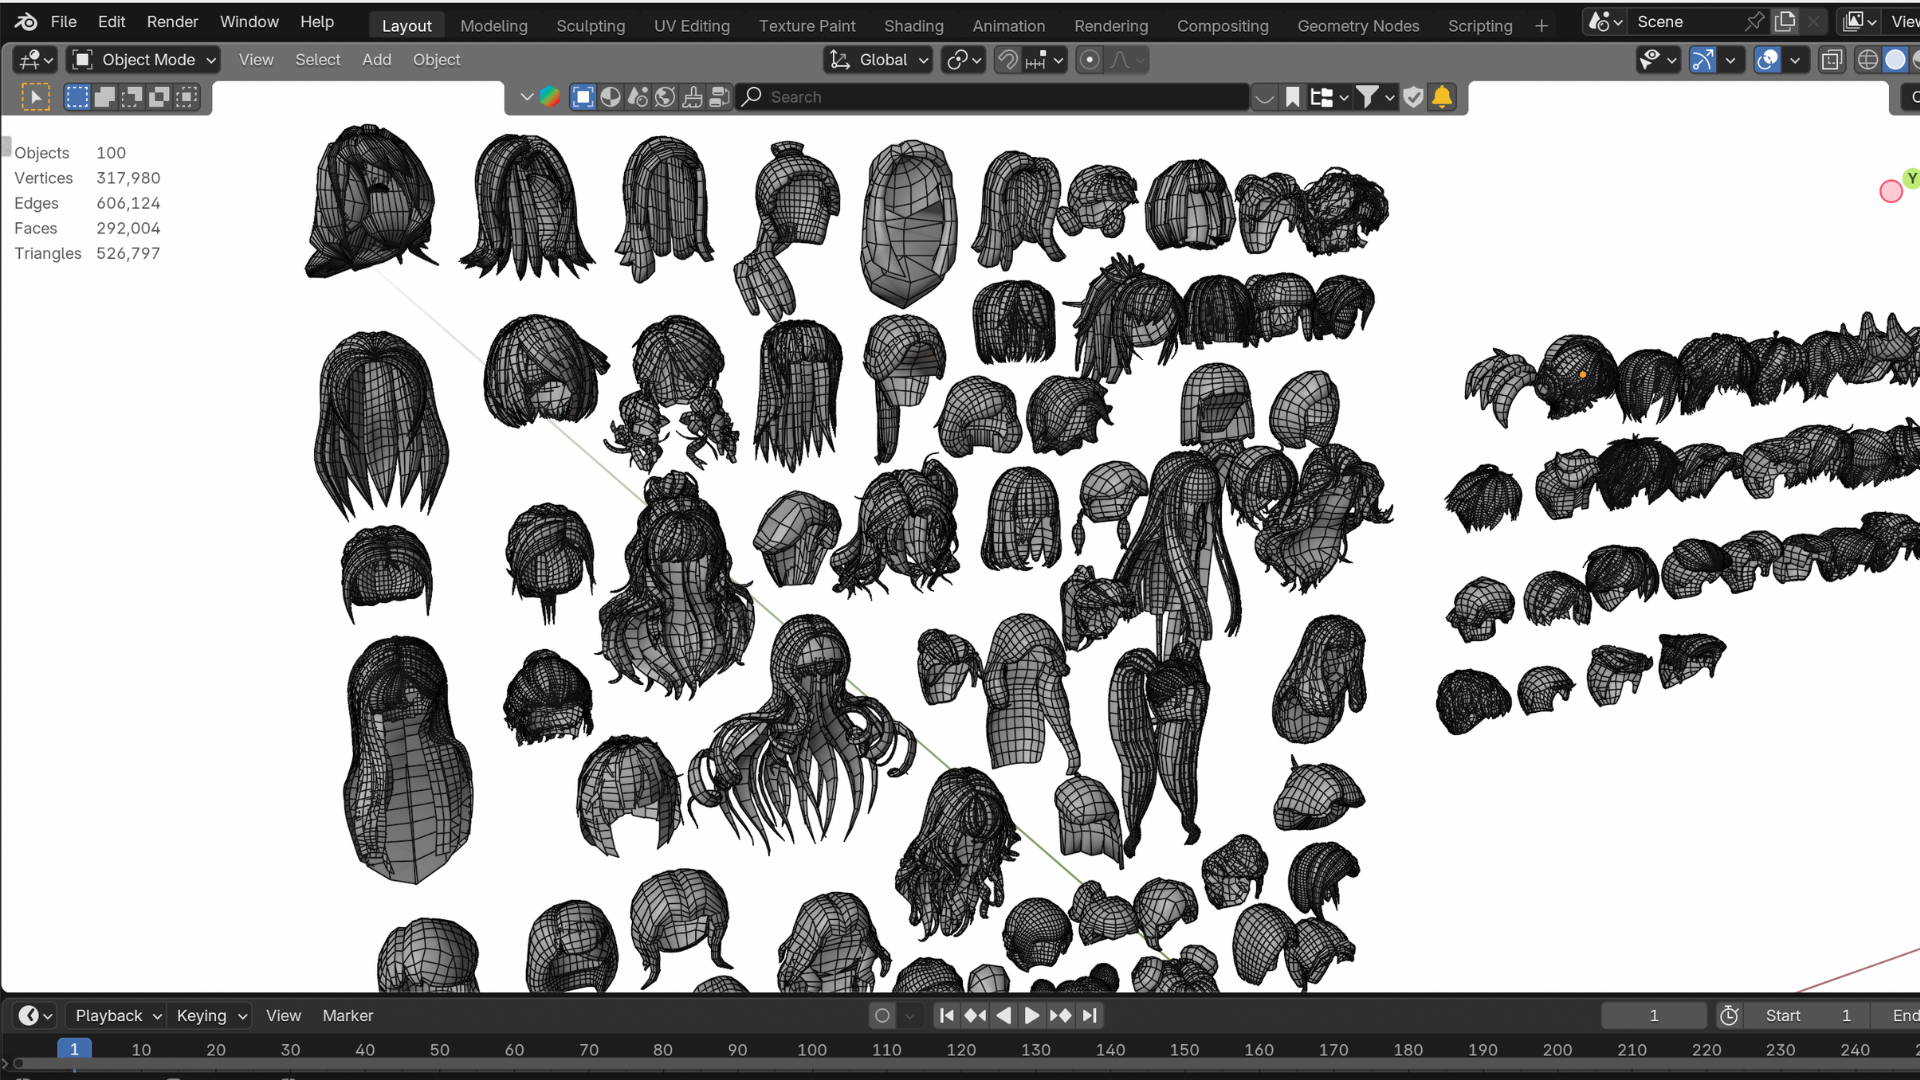
Task: Switch to solid viewport shading
Action: tap(1895, 60)
